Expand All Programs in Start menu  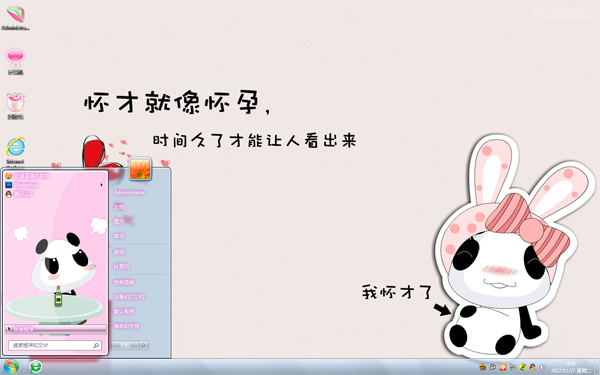coord(55,329)
